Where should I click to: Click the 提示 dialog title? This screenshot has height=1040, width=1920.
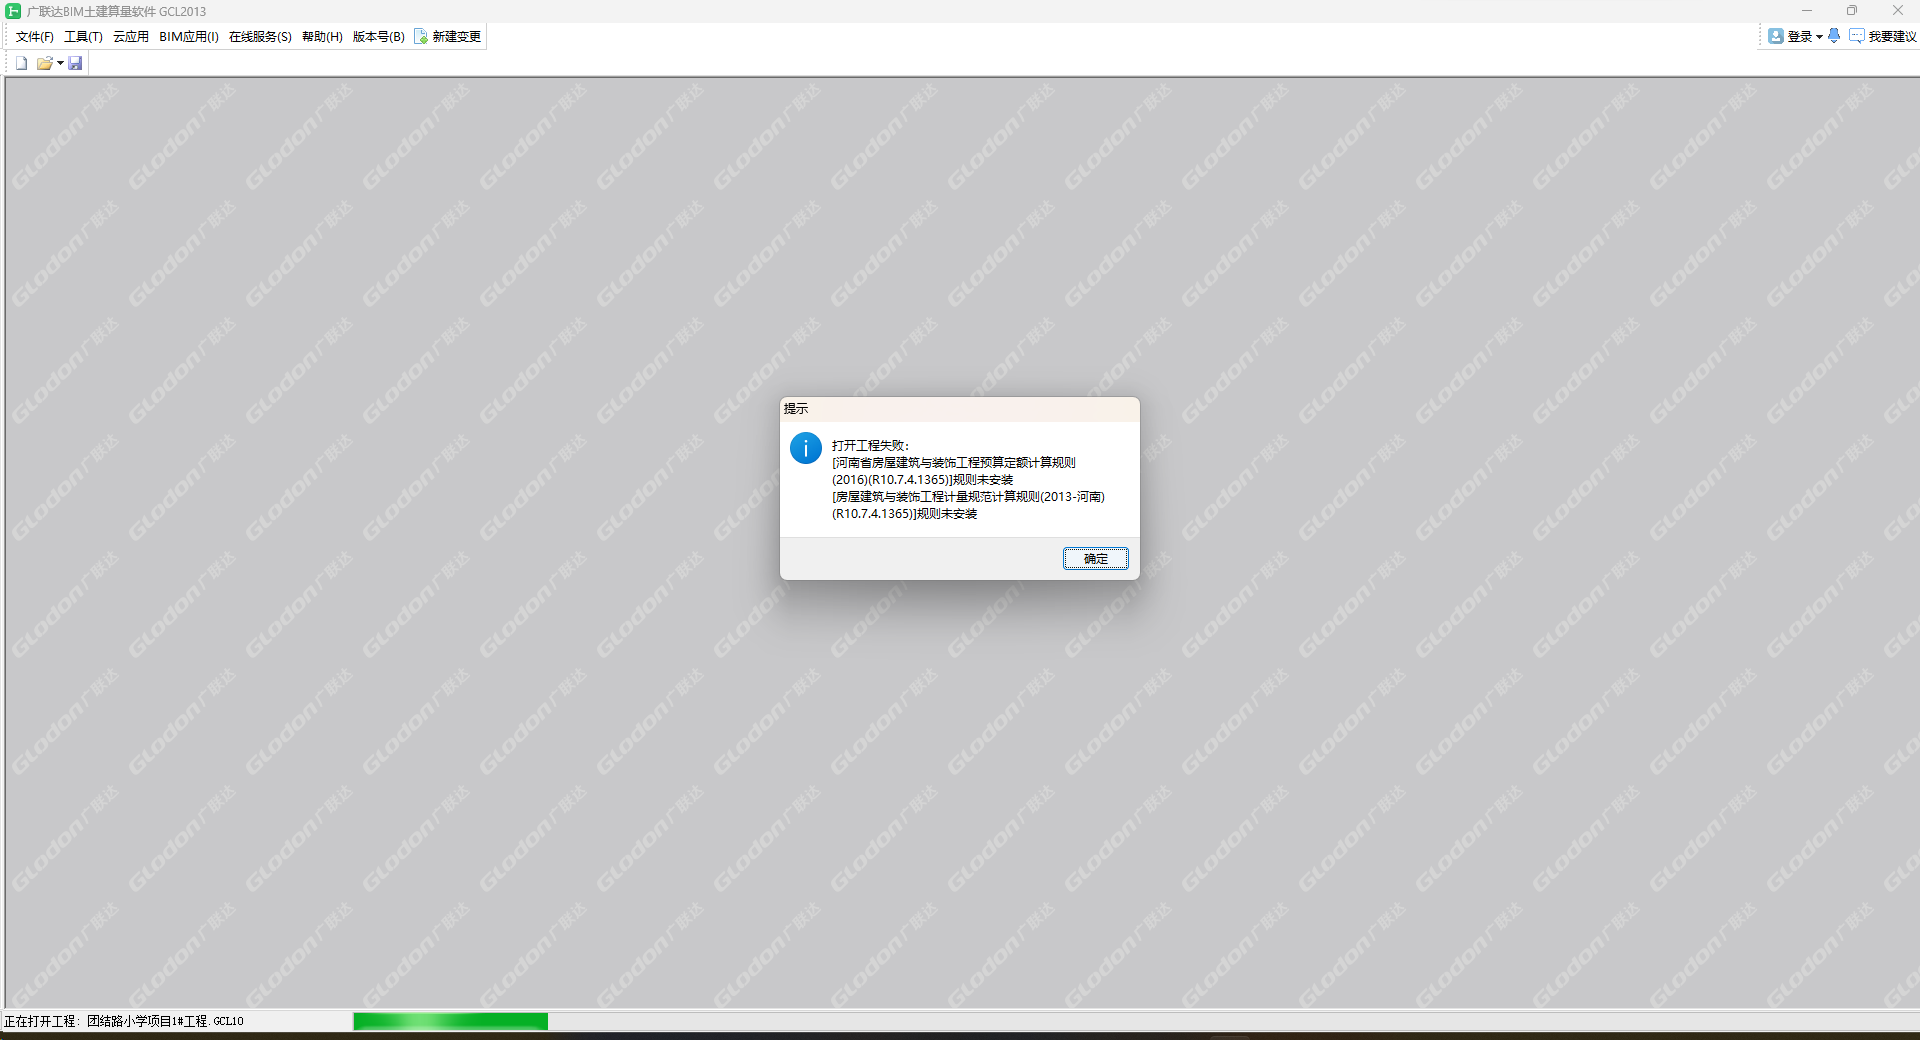click(796, 409)
